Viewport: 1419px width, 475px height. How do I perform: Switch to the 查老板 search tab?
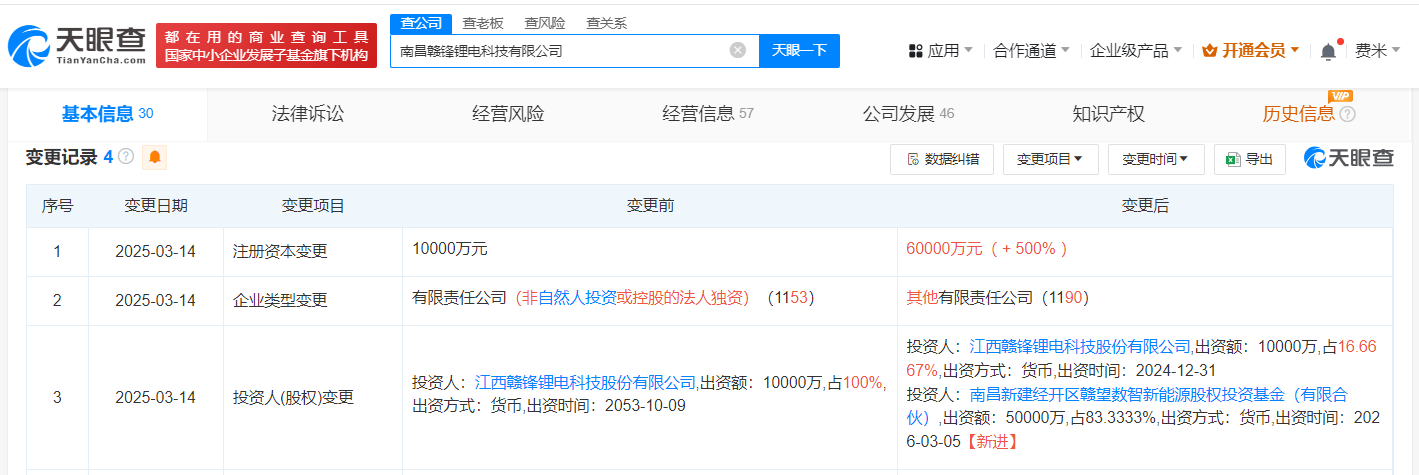coord(483,24)
